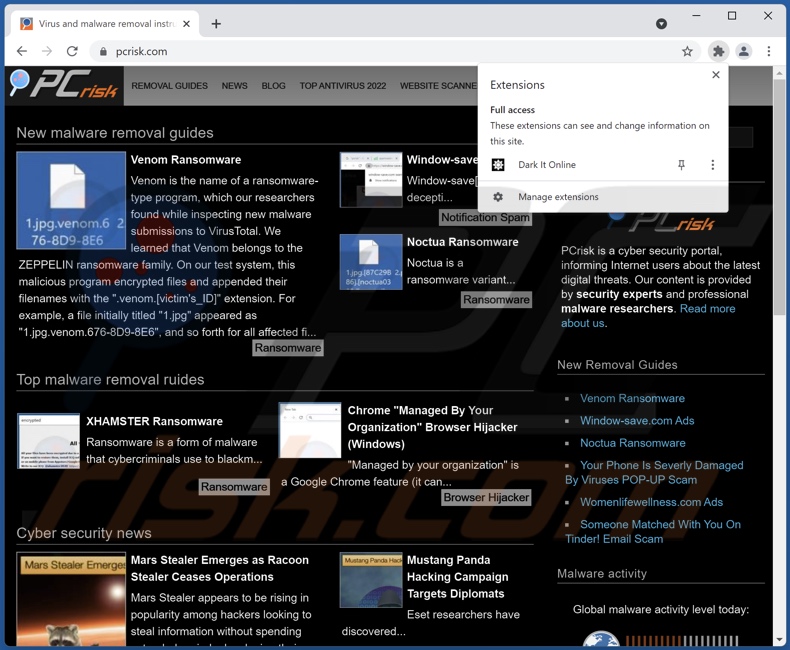Select Manage extensions

coord(558,197)
